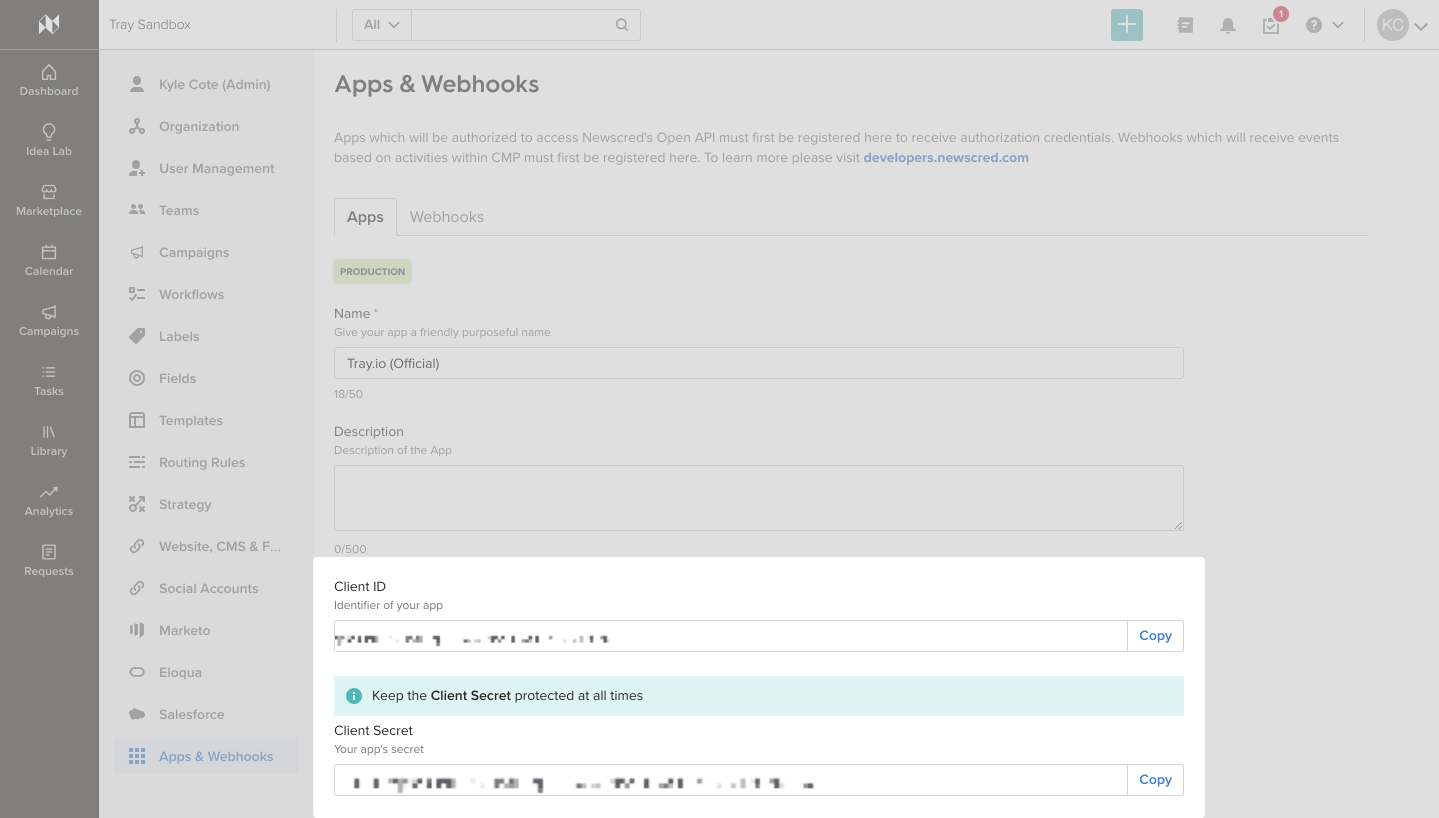Open the Requests section
Screen dimensions: 1439x818
[48, 560]
